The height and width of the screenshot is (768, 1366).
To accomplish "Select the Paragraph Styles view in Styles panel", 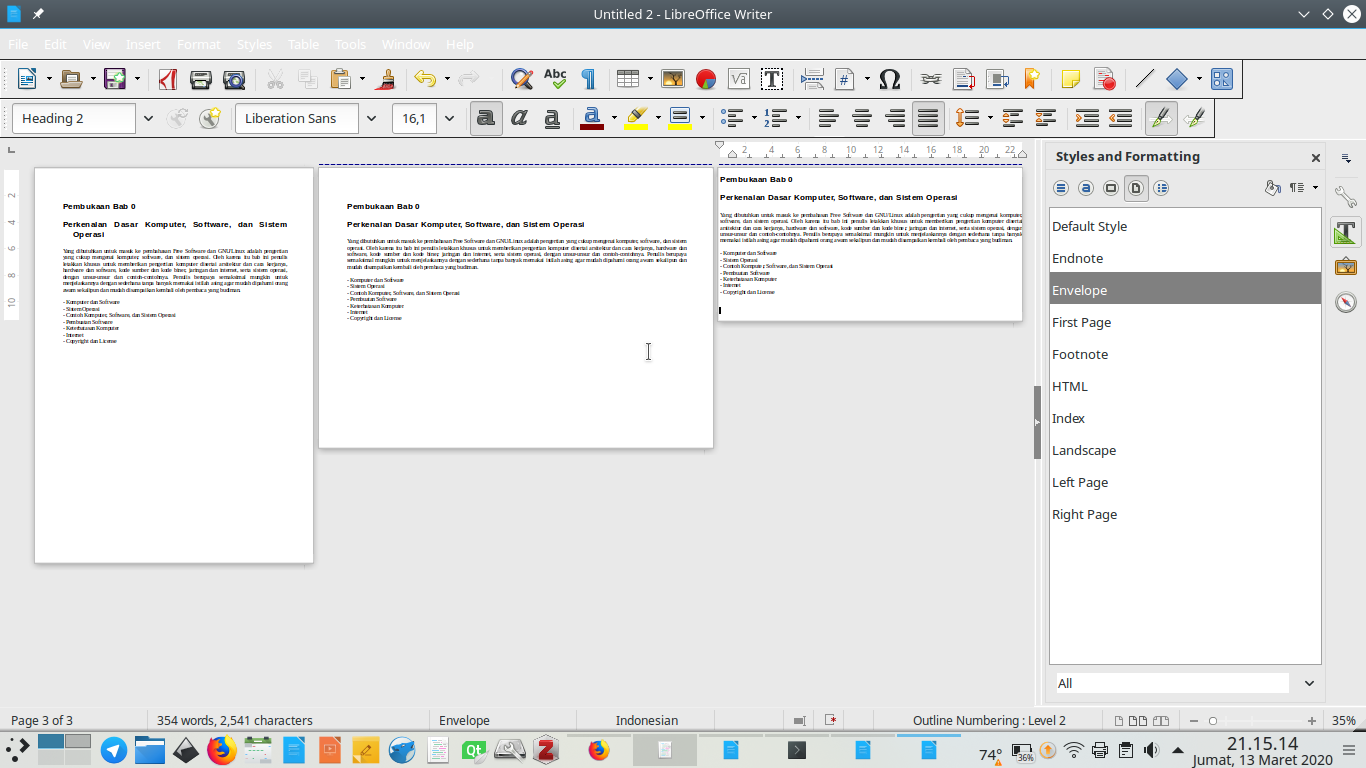I will (x=1061, y=188).
